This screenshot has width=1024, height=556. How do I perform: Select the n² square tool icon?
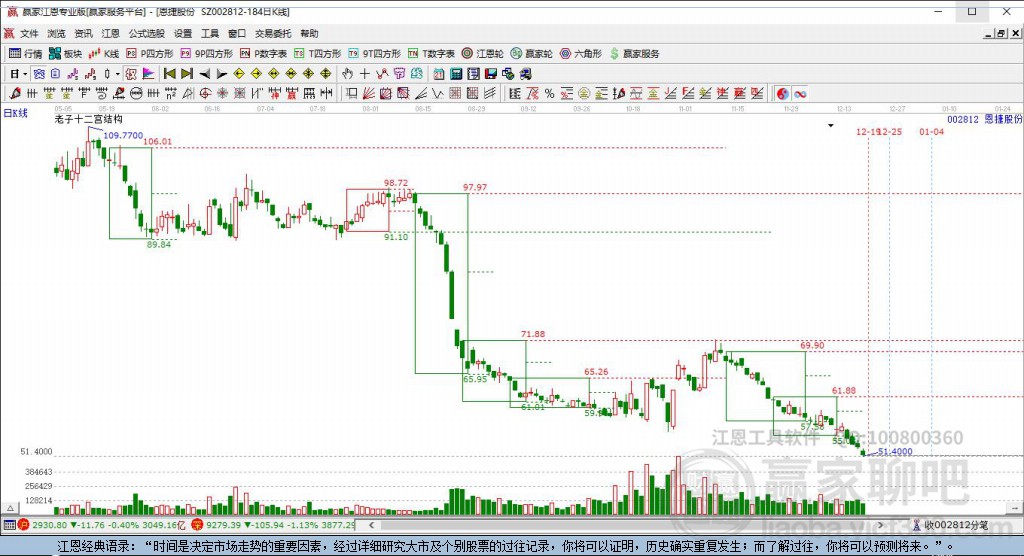tap(171, 93)
